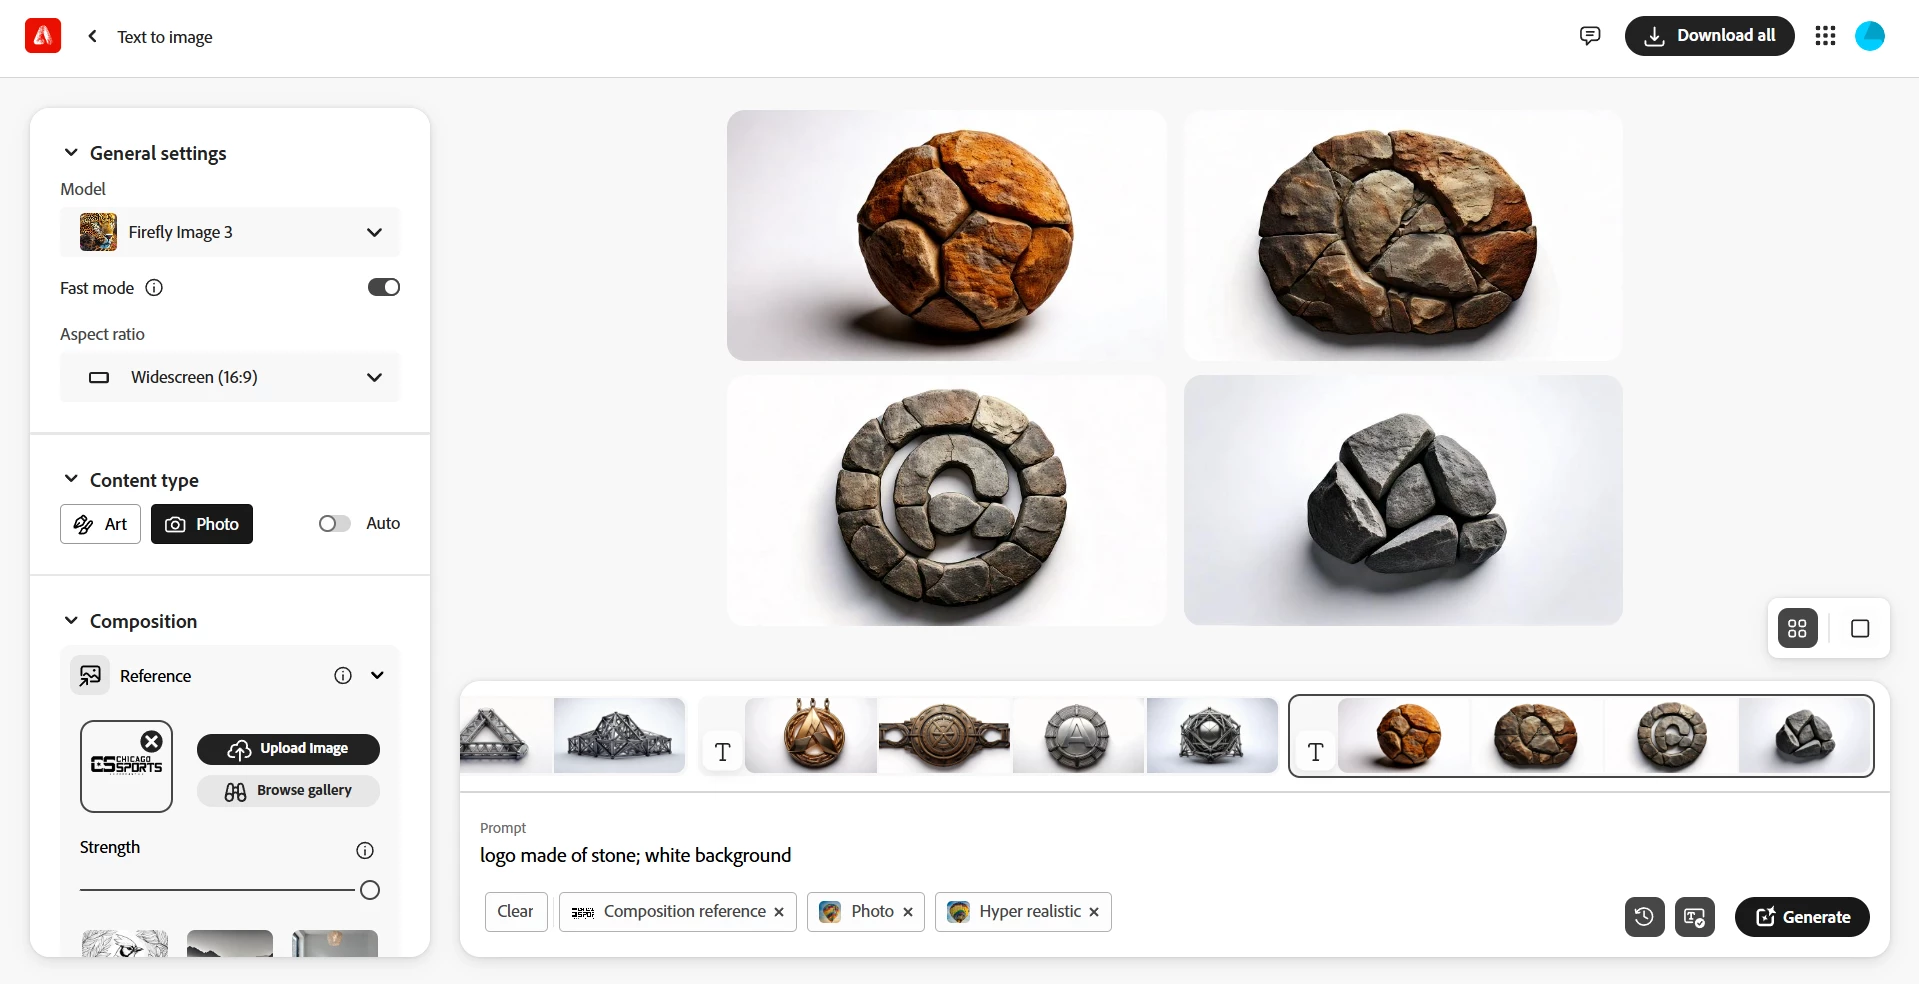Screen dimensions: 1919x984
Task: Select gray rocks thumbnail in history strip
Action: 1805,736
